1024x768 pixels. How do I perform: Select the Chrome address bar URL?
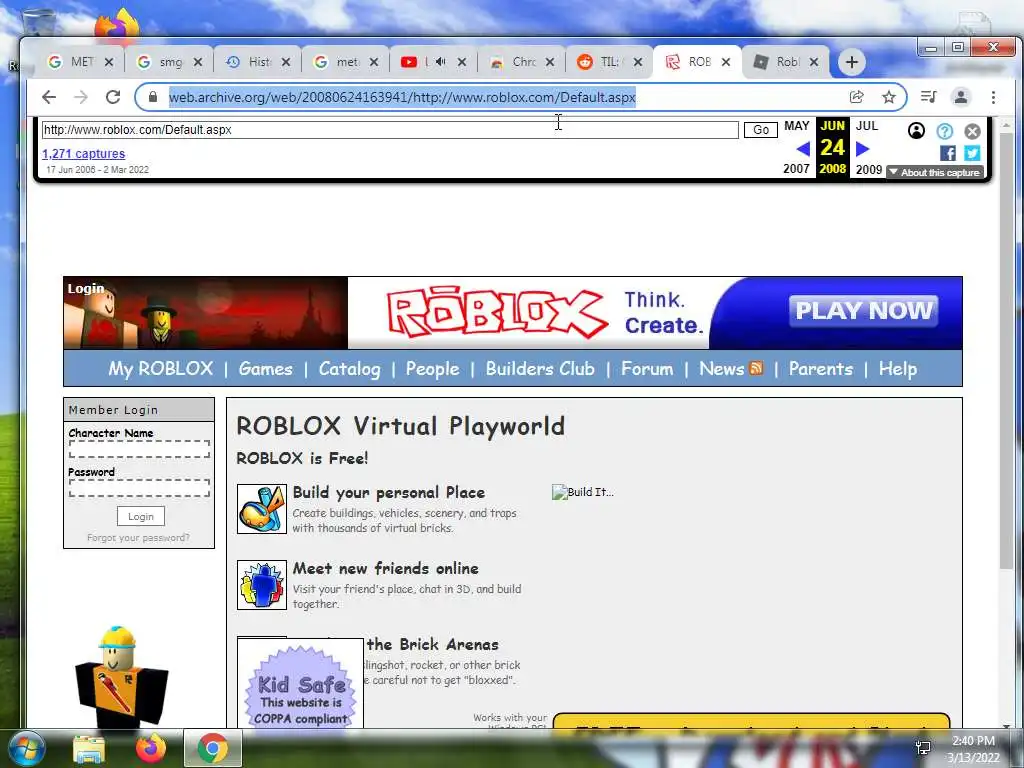tap(402, 97)
